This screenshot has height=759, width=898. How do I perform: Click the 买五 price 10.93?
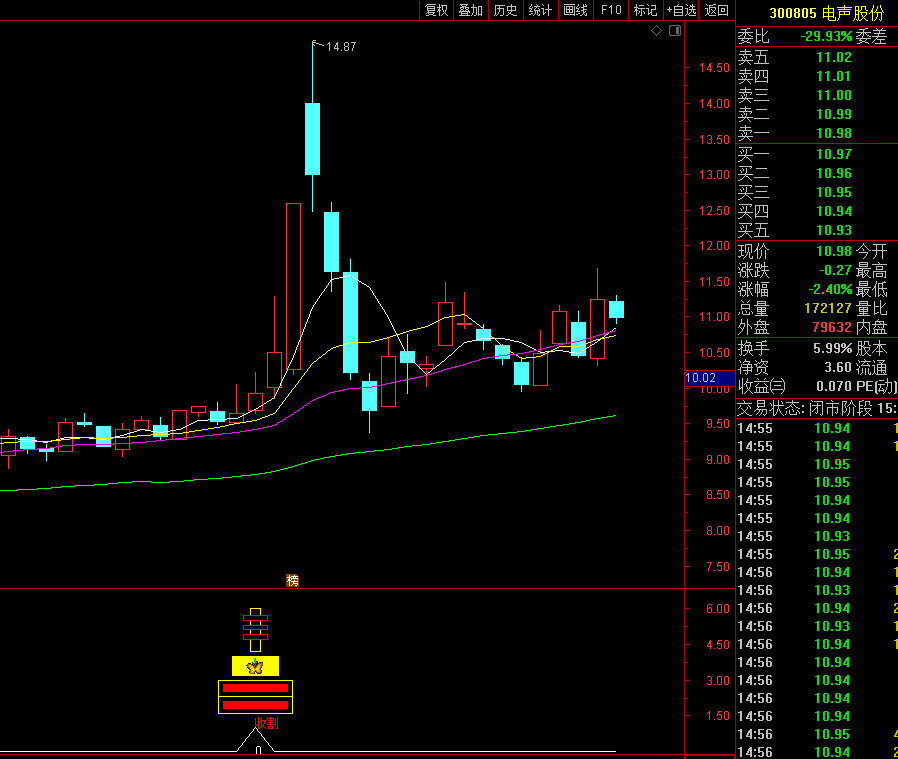pyautogui.click(x=834, y=230)
